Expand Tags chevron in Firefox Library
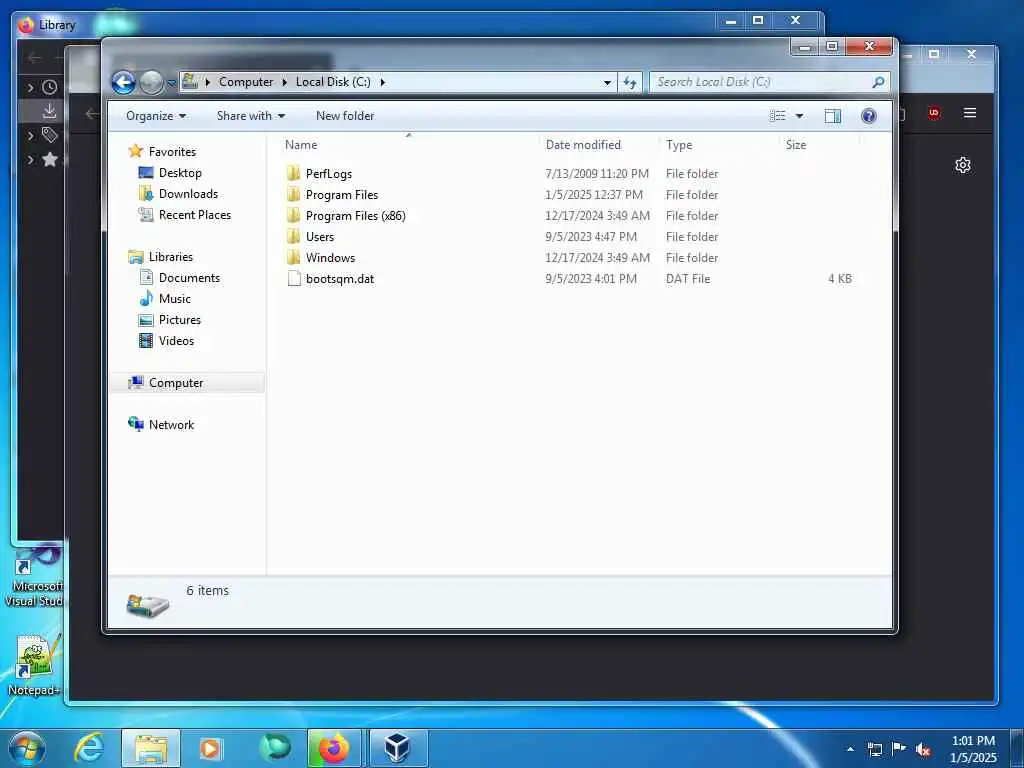The image size is (1024, 768). coord(30,135)
